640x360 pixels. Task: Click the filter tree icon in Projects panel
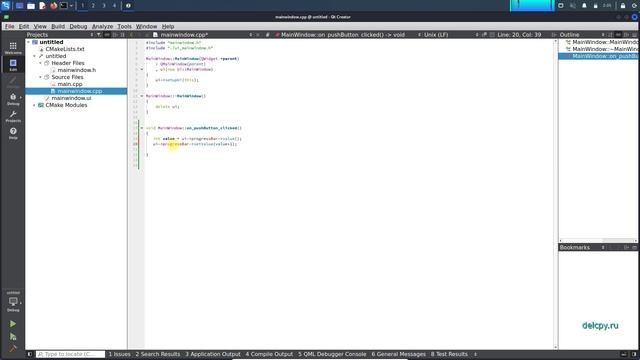point(99,35)
